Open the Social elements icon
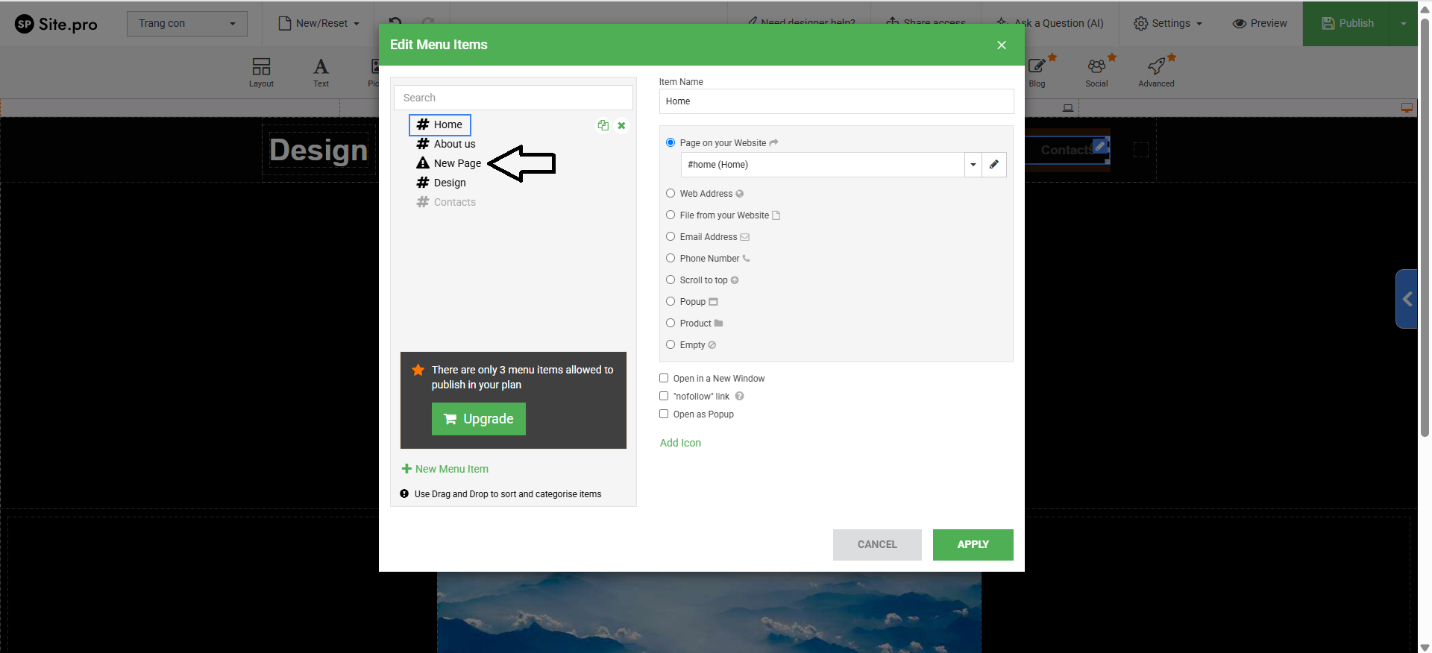This screenshot has width=1432, height=653. pos(1097,71)
